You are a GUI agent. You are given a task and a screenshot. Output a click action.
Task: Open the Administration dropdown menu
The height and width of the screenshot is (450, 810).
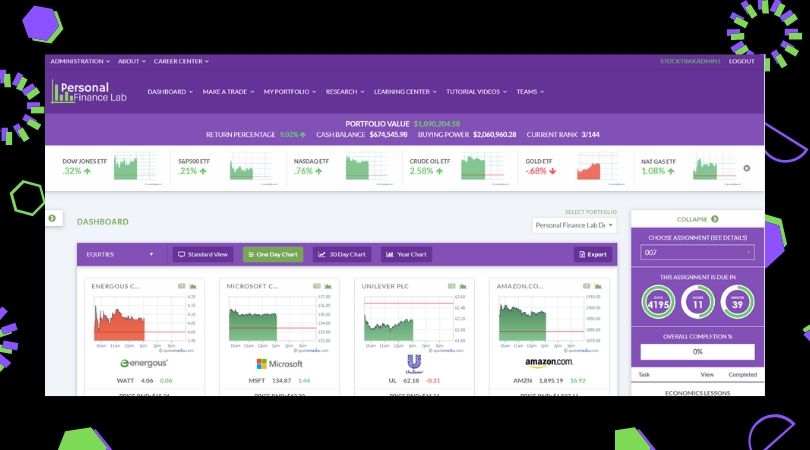pyautogui.click(x=80, y=61)
